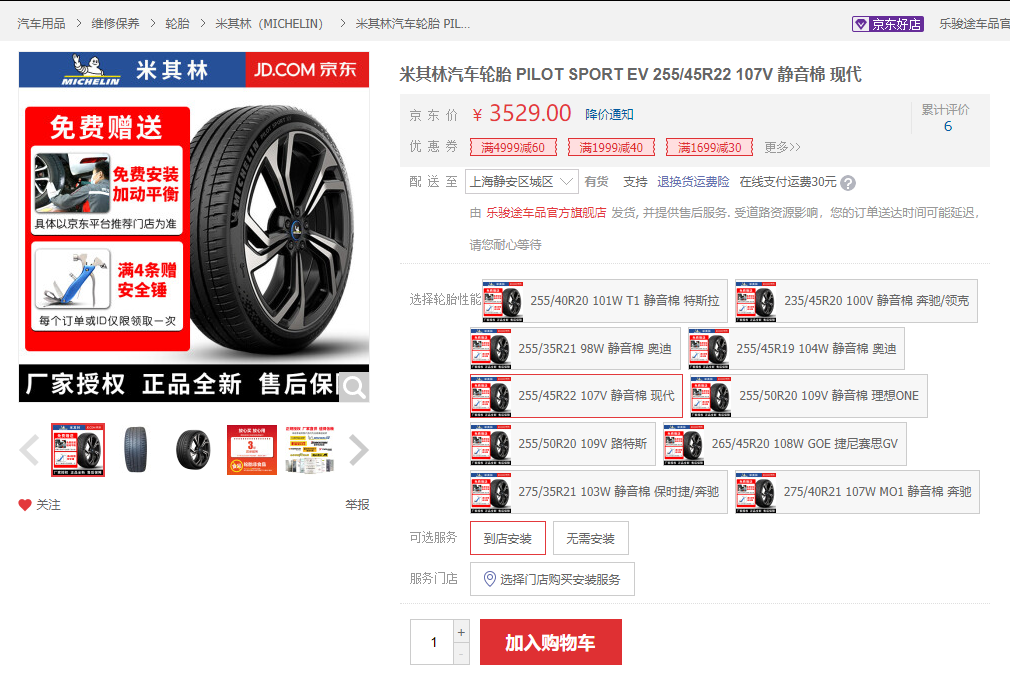The width and height of the screenshot is (1010, 685).
Task: Select the red guarantee poster thumbnail
Action: point(252,450)
